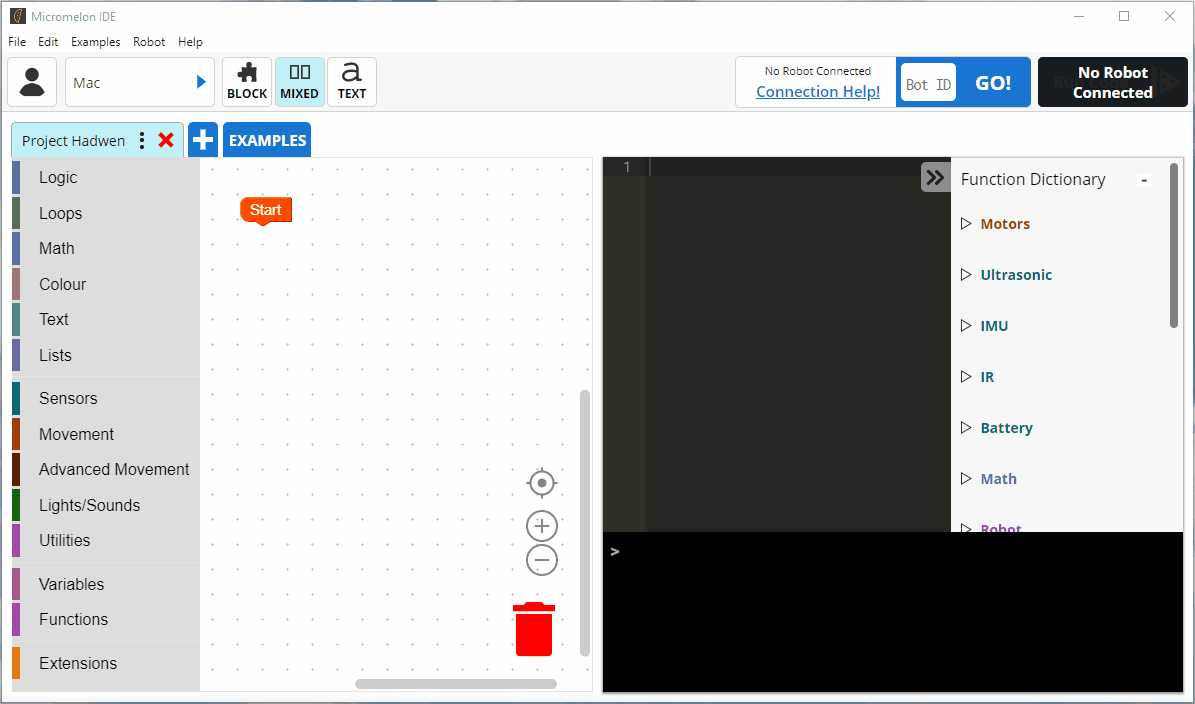
Task: Open Project Hadwen three-dot options menu
Action: pyautogui.click(x=142, y=140)
